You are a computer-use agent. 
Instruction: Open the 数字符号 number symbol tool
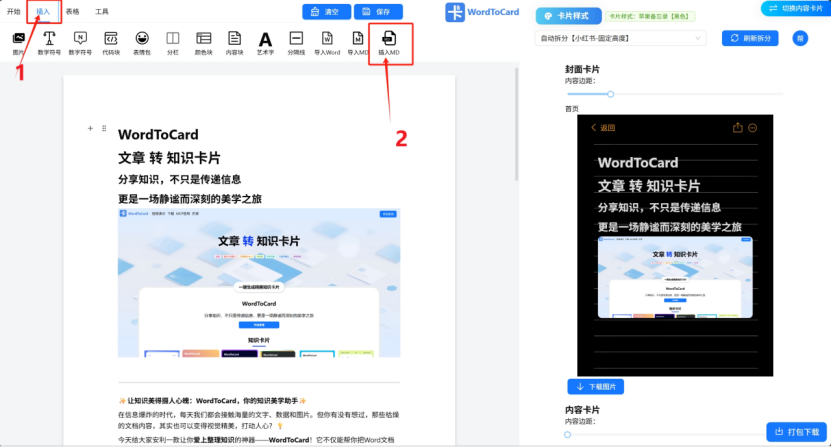pos(80,43)
